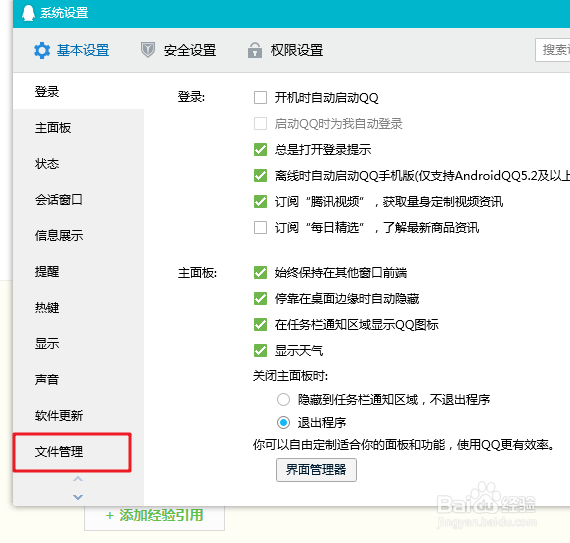
Task: Click disabled 启动QQ时为我自动登录 checkbox
Action: [260, 124]
